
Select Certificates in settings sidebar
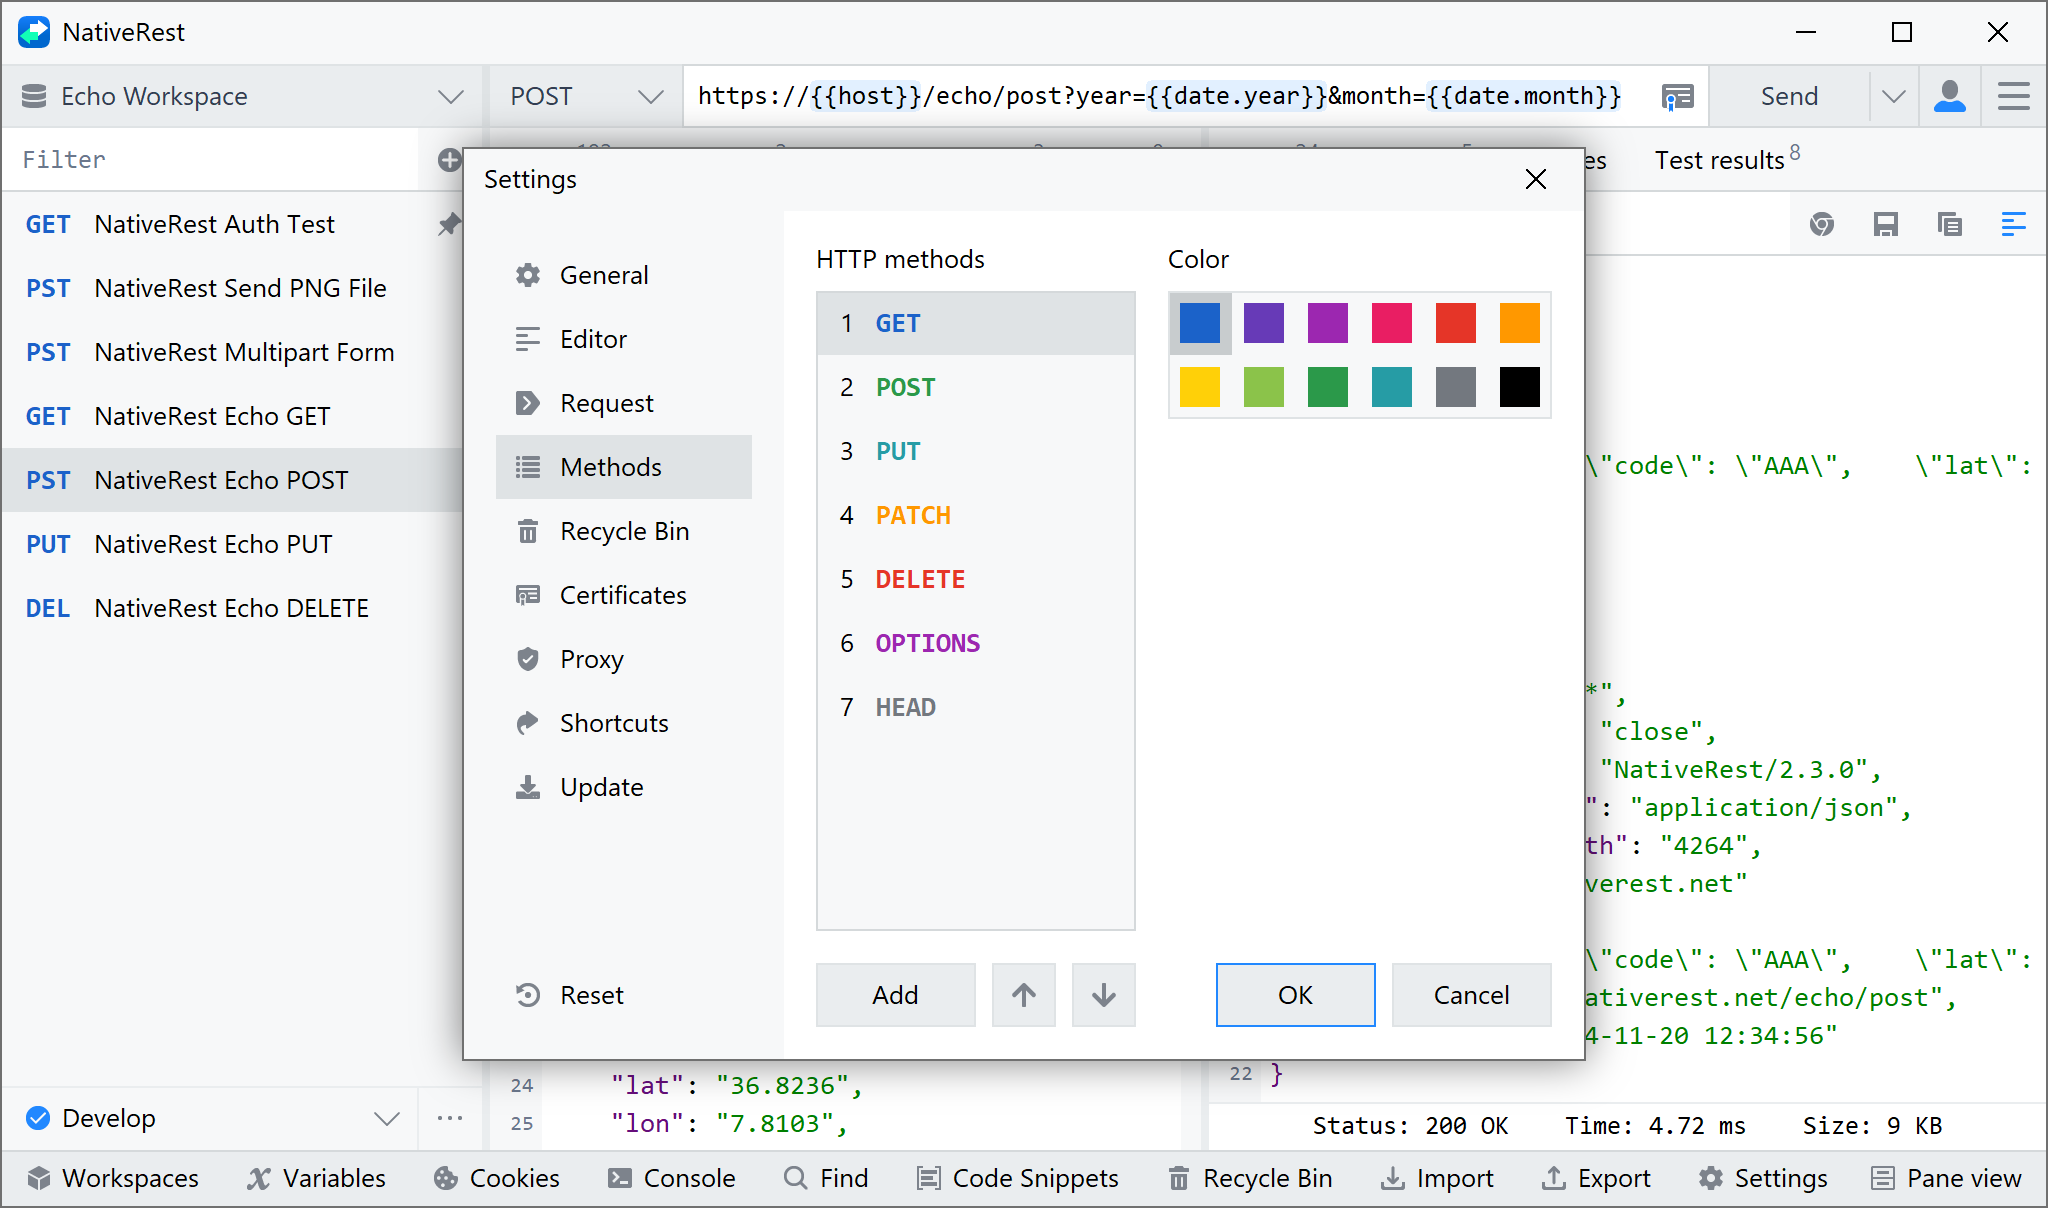pyautogui.click(x=622, y=595)
